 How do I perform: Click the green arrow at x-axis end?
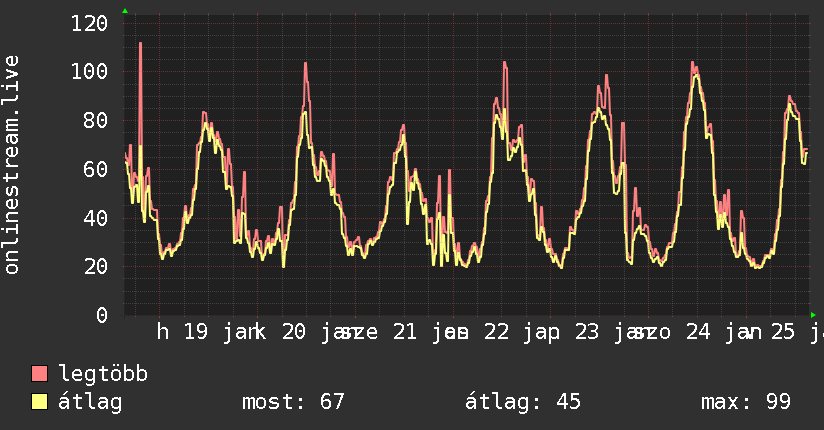click(813, 315)
